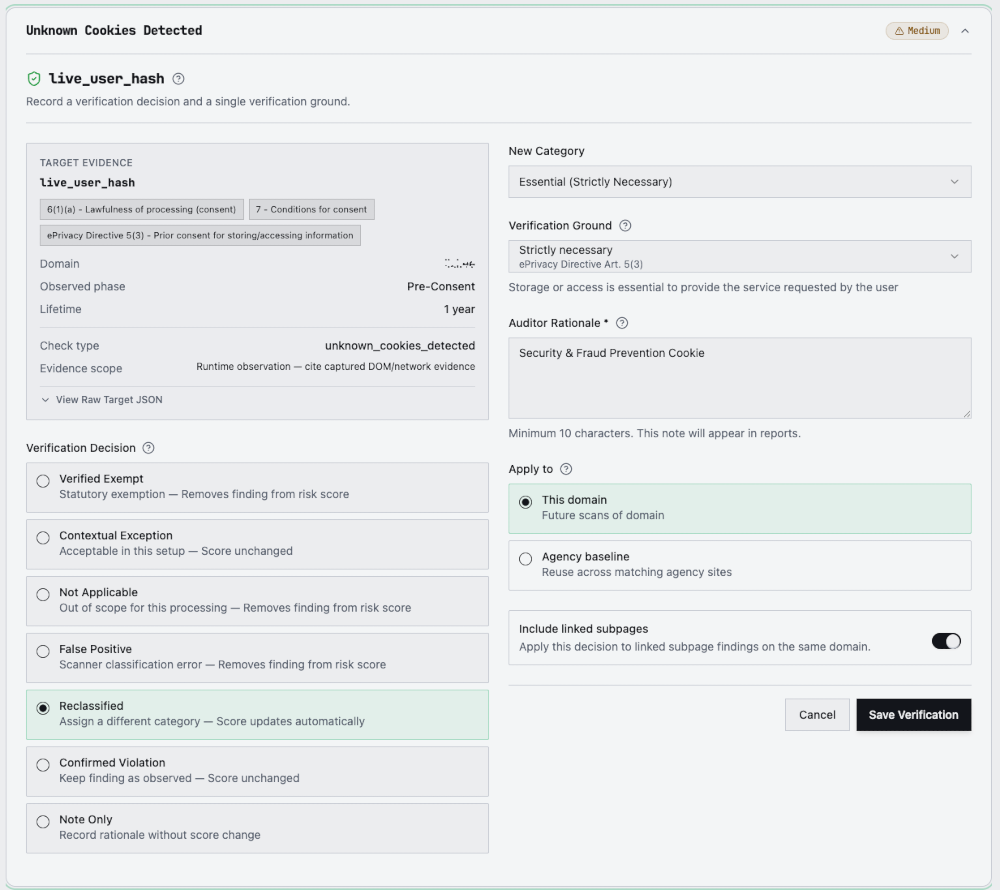The height and width of the screenshot is (890, 1000).
Task: Click the Minimum 10 characters hint text
Action: (x=654, y=434)
